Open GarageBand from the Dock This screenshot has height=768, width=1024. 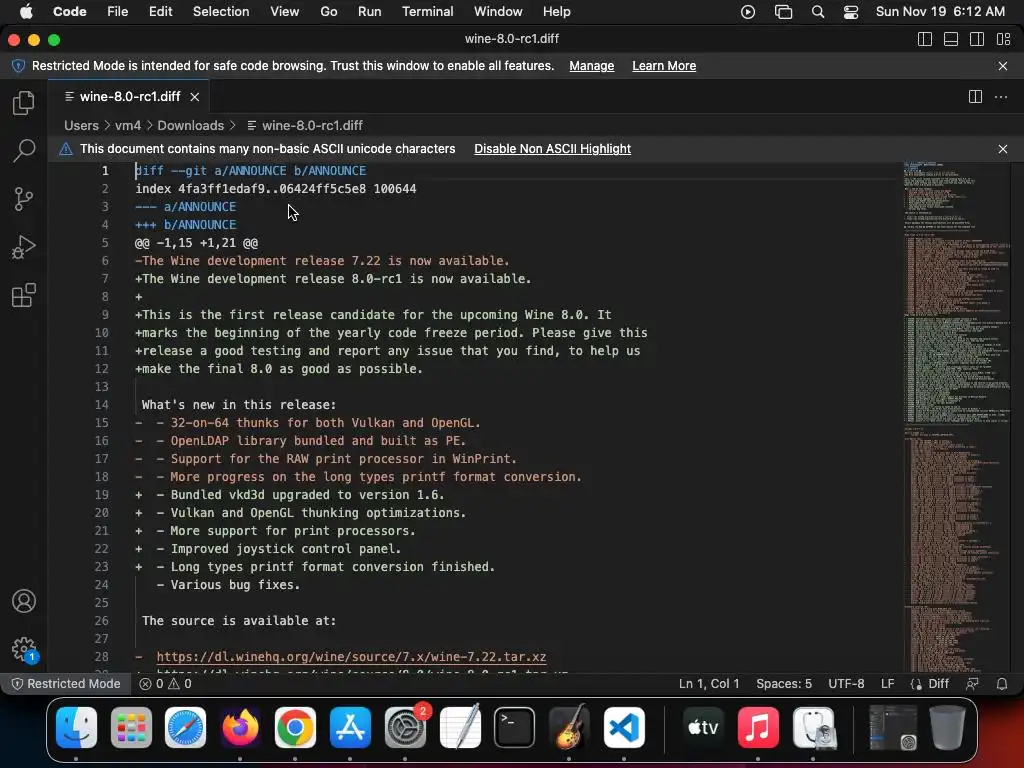coord(569,727)
